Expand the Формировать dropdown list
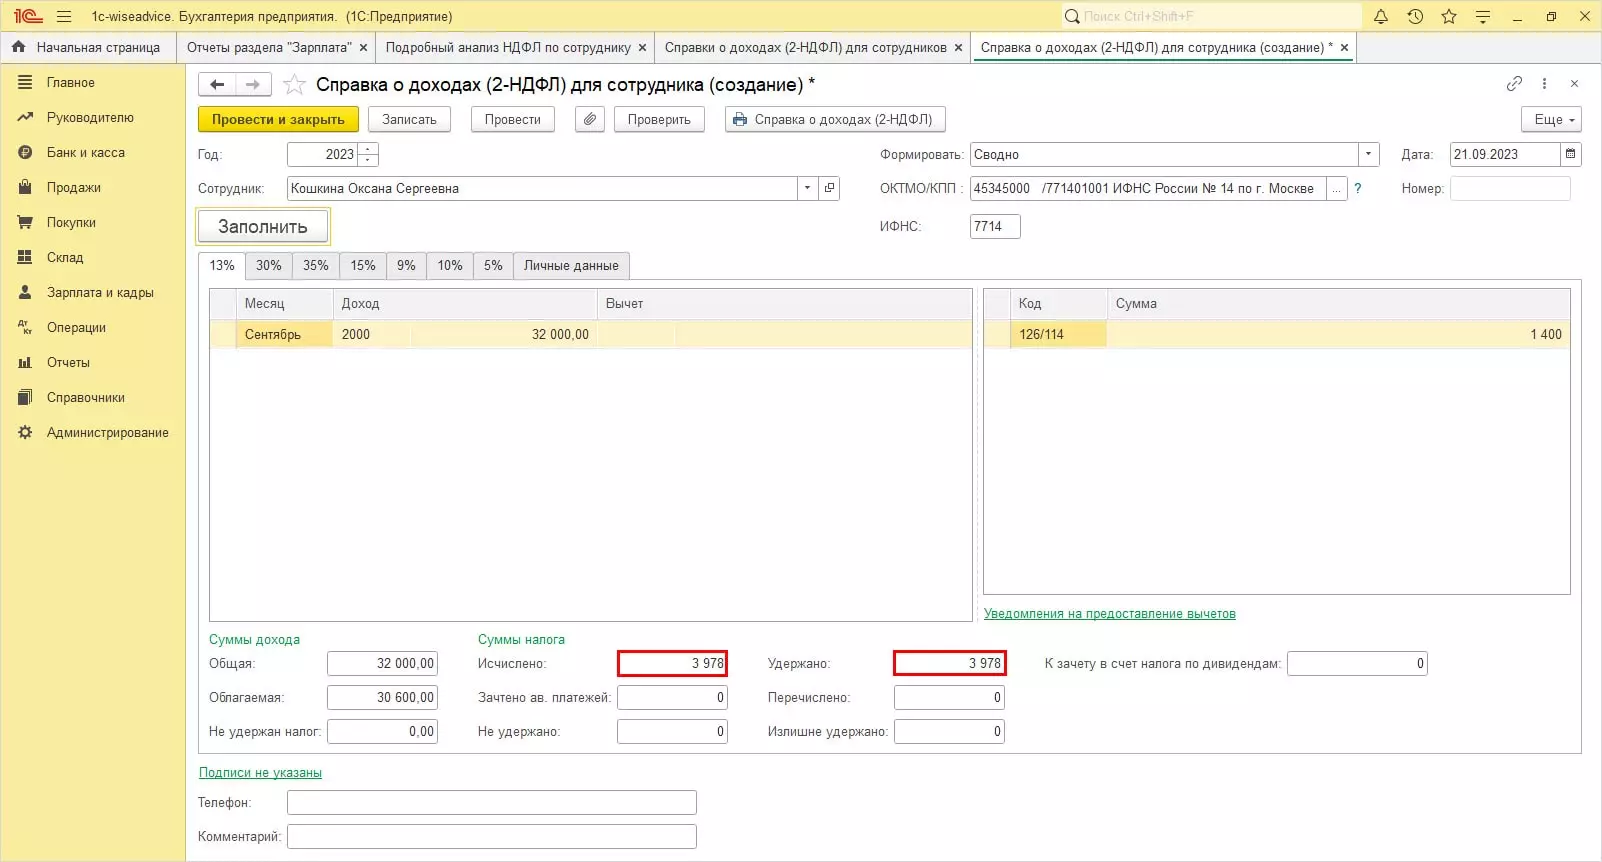The height and width of the screenshot is (862, 1602). point(1368,154)
